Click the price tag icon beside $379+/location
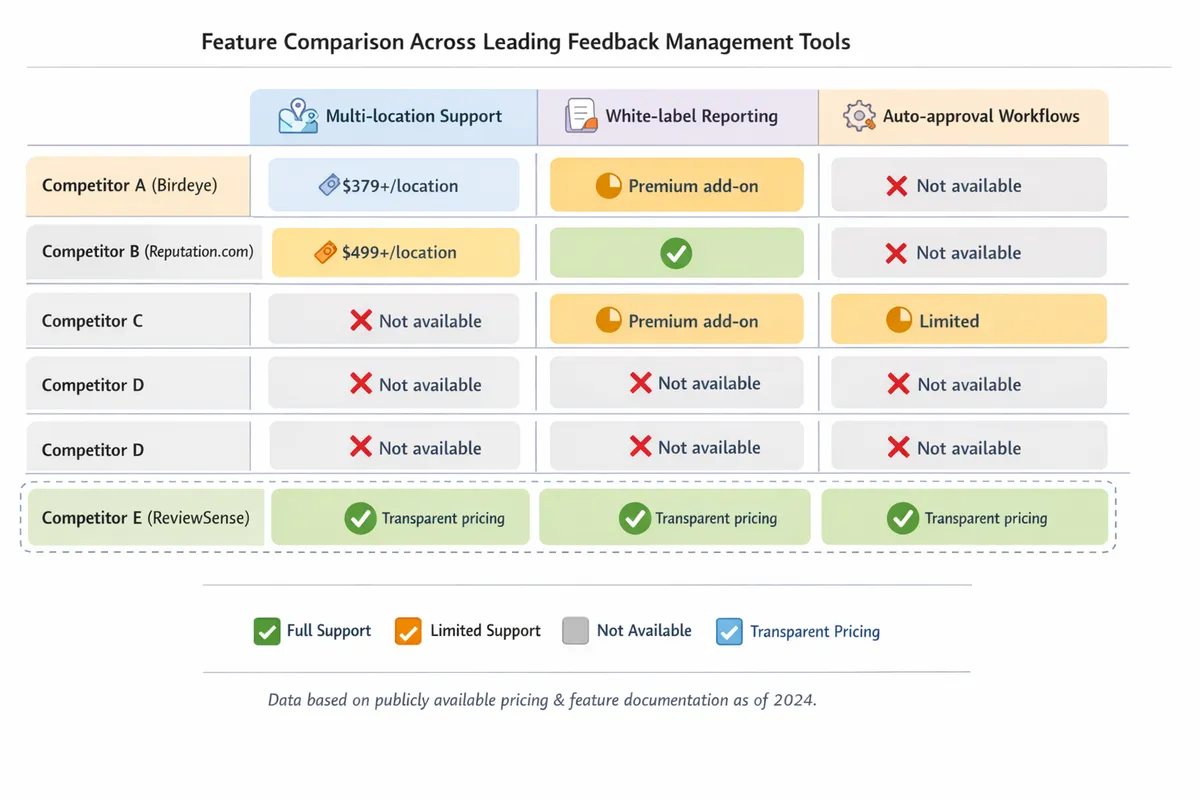Screen dimensions: 1200x800 click(x=329, y=185)
